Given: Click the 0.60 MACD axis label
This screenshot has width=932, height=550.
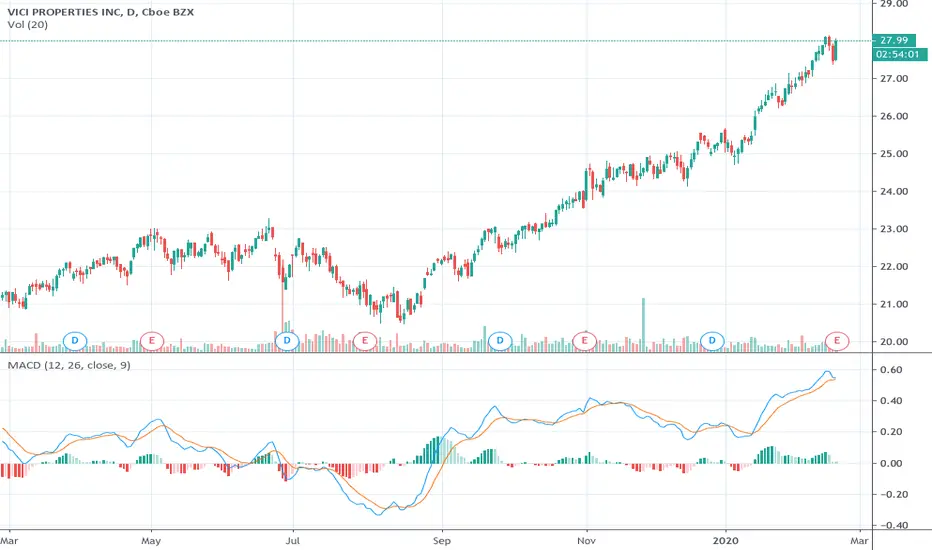Looking at the screenshot, I should tap(891, 369).
